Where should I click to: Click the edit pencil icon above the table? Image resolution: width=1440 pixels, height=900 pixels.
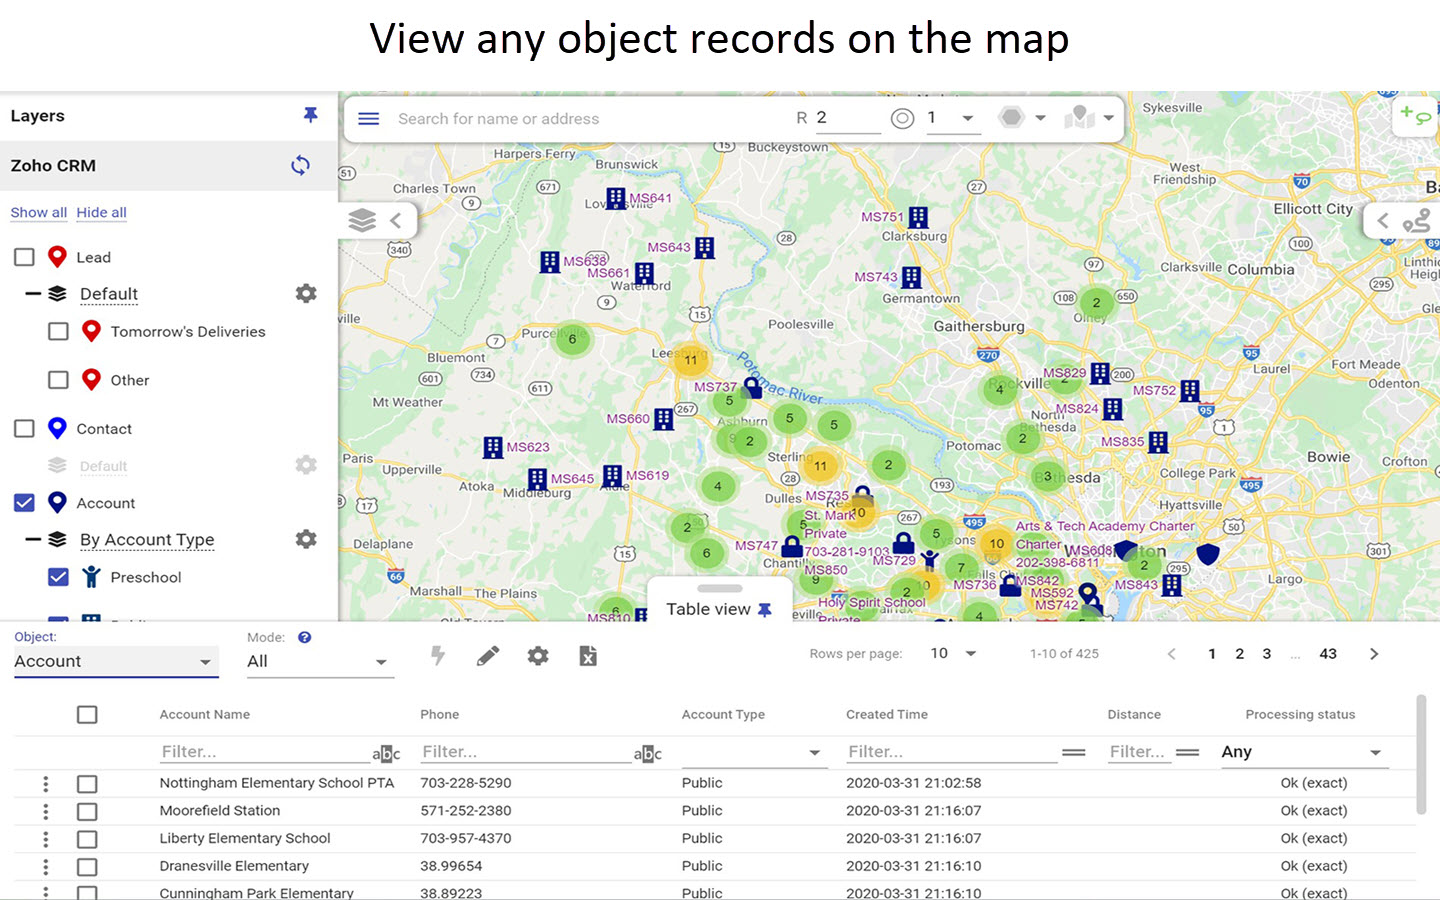click(x=488, y=656)
